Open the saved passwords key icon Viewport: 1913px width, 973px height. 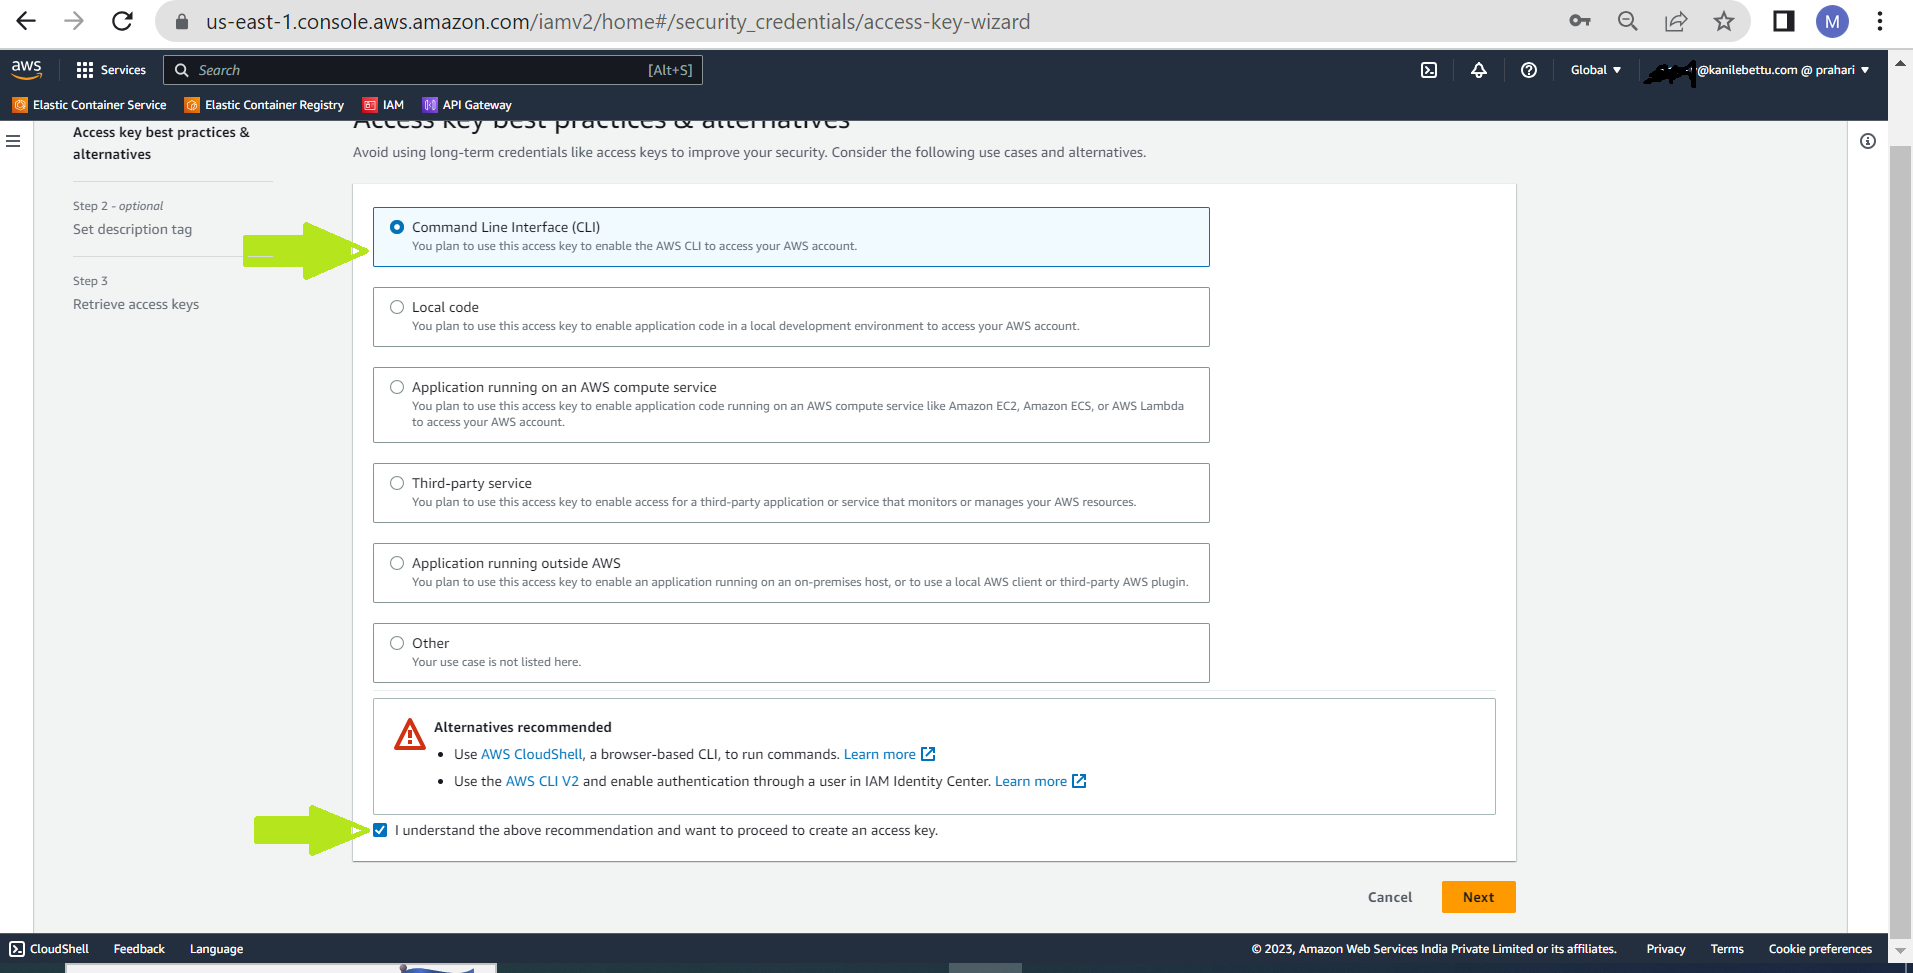pyautogui.click(x=1579, y=21)
